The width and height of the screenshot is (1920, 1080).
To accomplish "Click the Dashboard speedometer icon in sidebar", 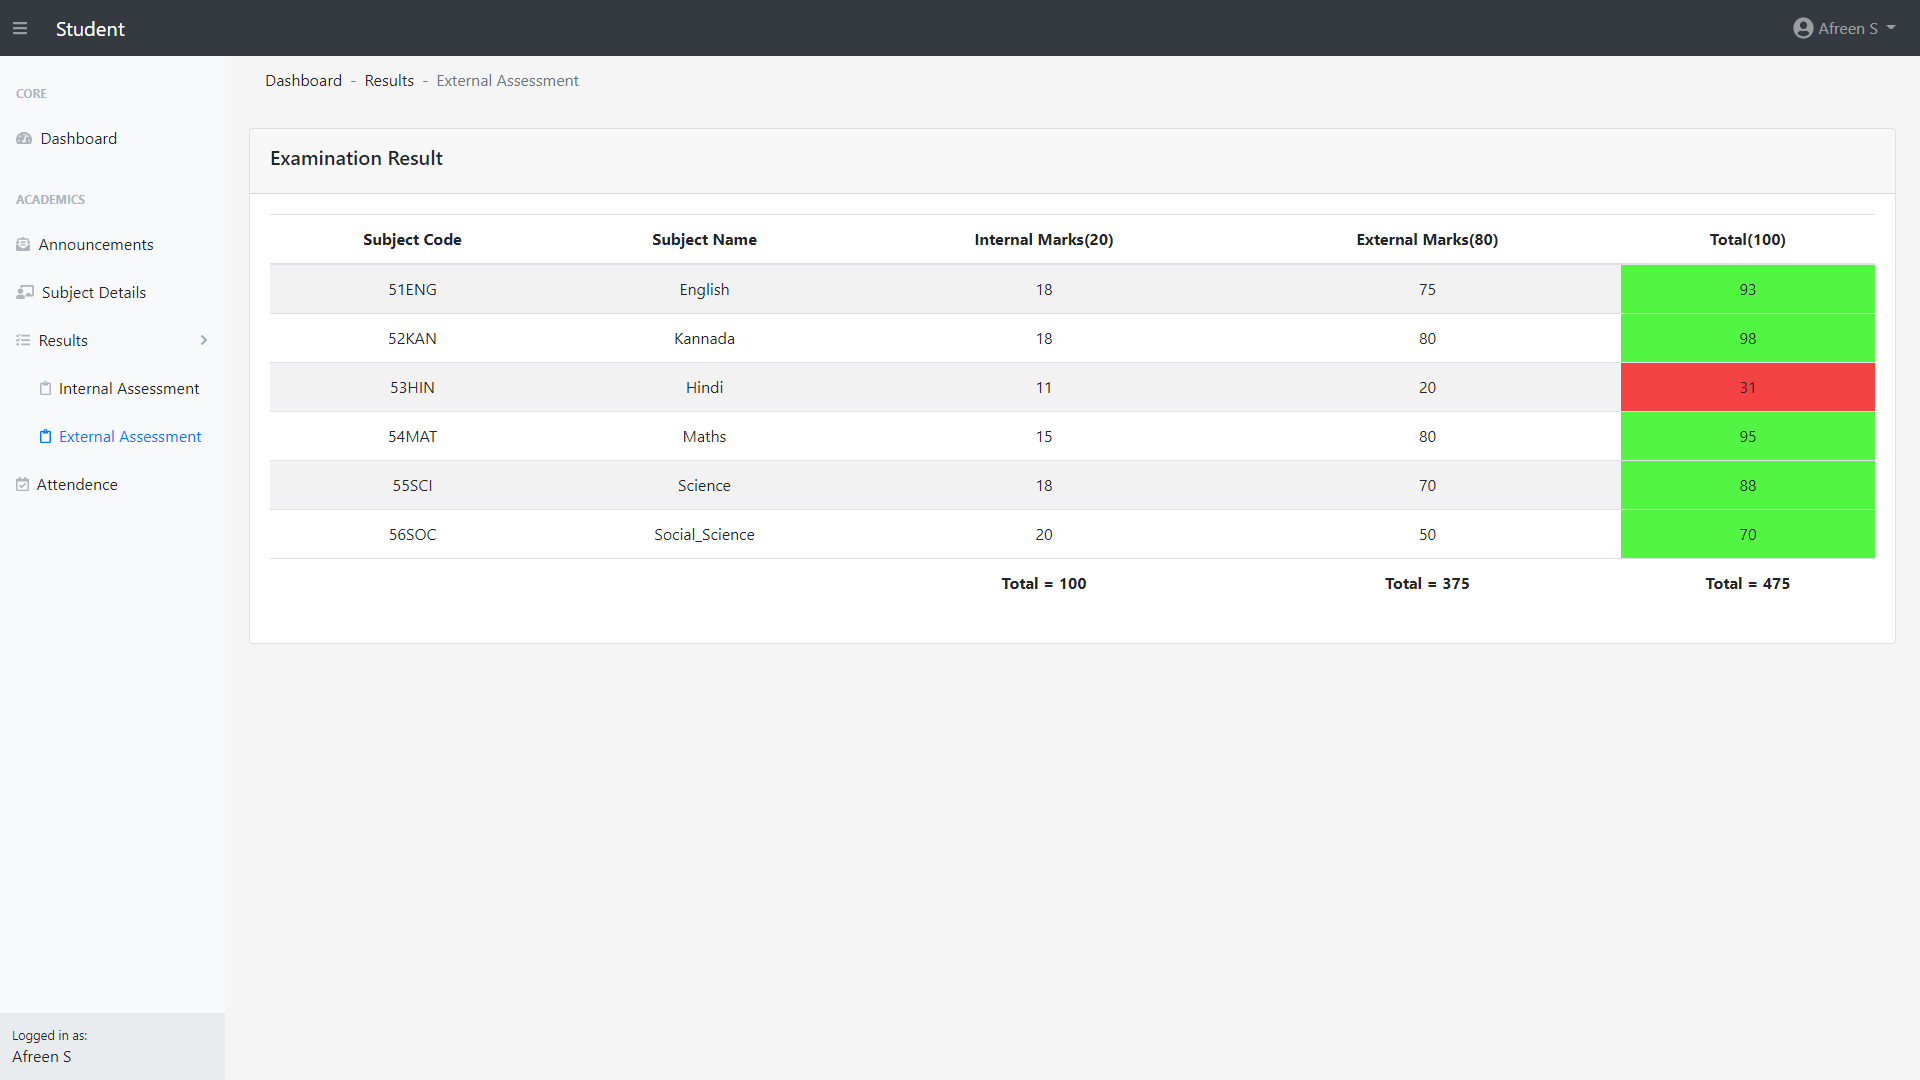I will [24, 139].
